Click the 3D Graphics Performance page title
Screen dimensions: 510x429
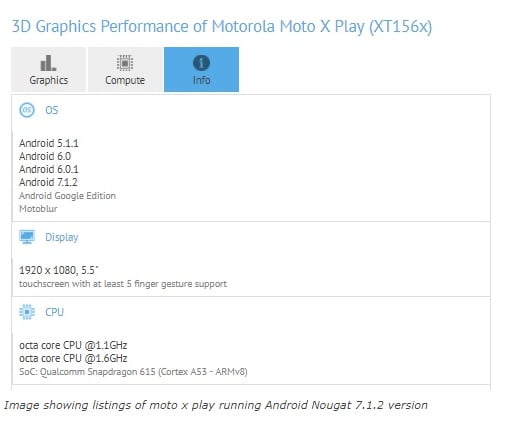tap(222, 26)
